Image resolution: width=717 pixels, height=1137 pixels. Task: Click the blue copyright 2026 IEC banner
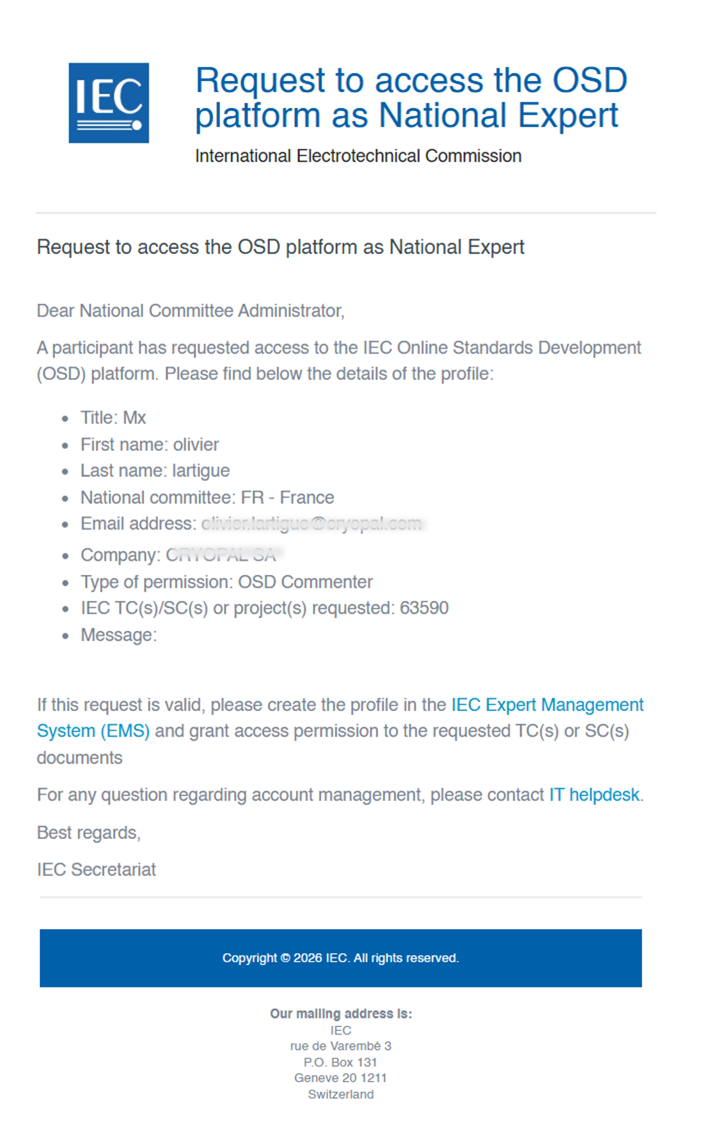(x=341, y=958)
